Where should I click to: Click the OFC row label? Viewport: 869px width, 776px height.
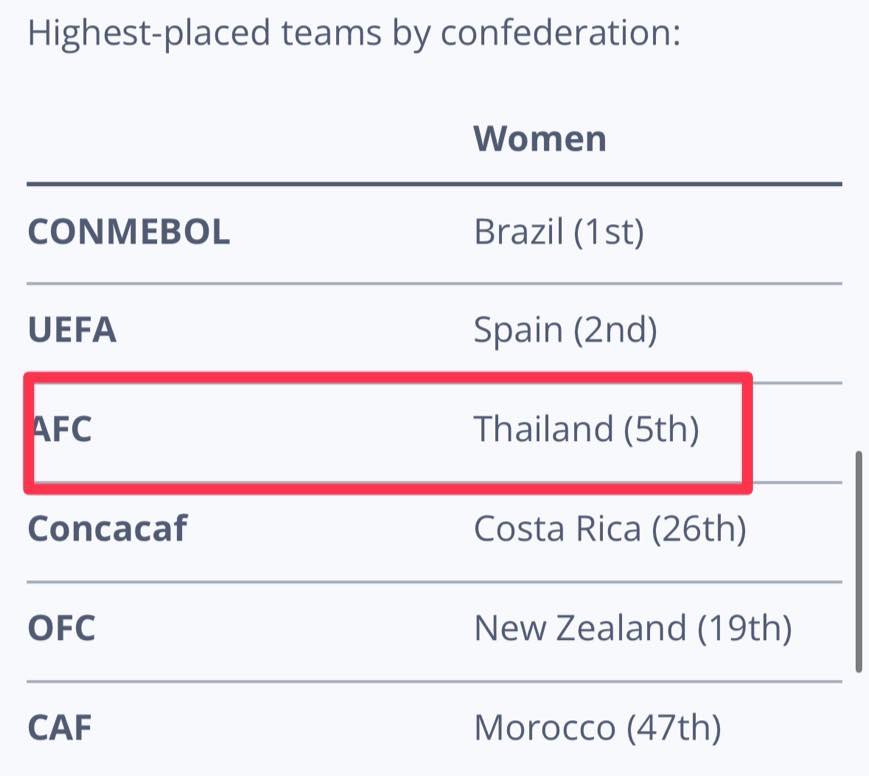coord(62,629)
